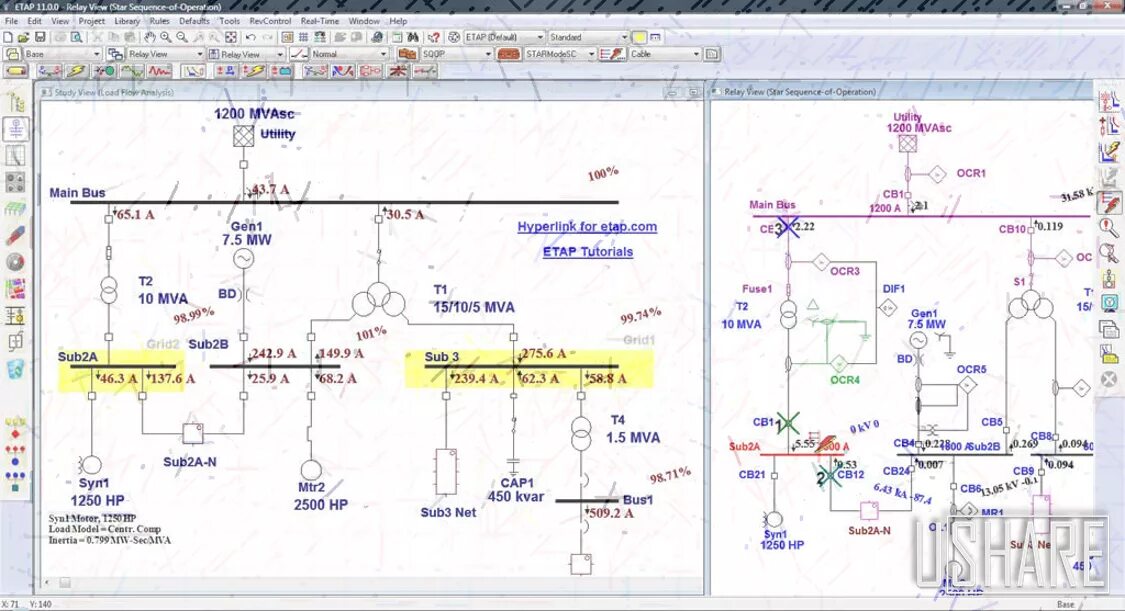The width and height of the screenshot is (1125, 611).
Task: Click the Zoom Out magnifier icon
Action: [182, 37]
